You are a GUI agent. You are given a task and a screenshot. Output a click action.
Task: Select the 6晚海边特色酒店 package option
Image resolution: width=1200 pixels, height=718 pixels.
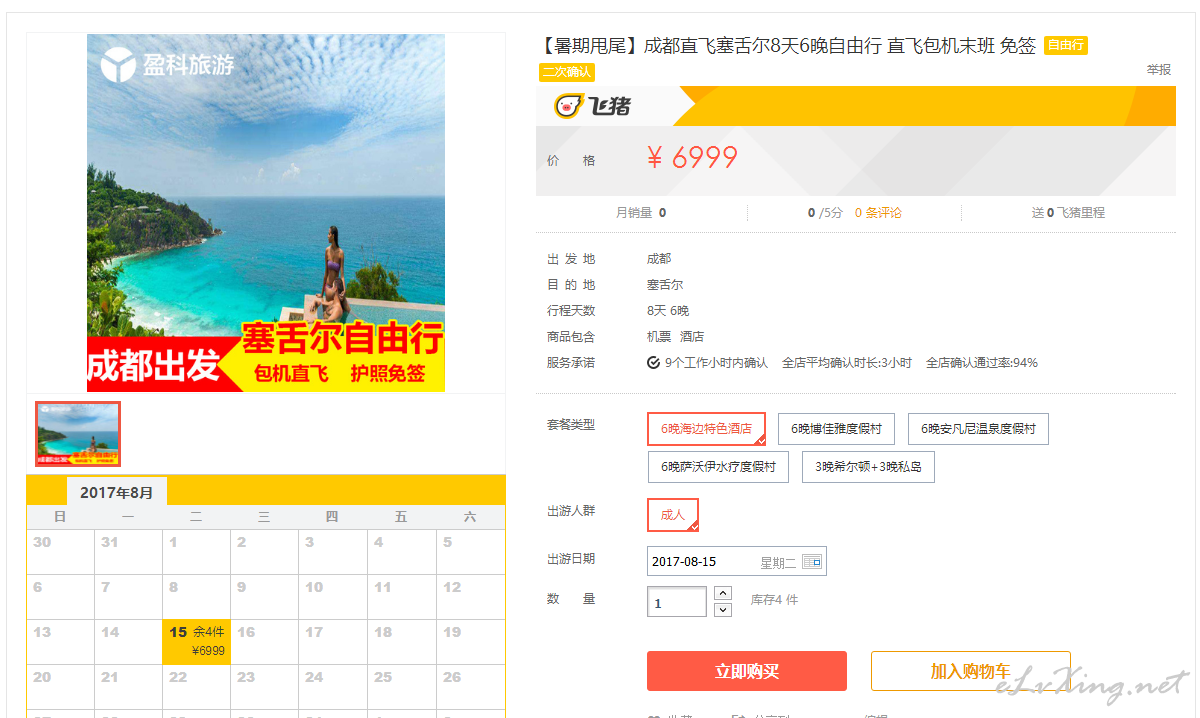point(706,428)
